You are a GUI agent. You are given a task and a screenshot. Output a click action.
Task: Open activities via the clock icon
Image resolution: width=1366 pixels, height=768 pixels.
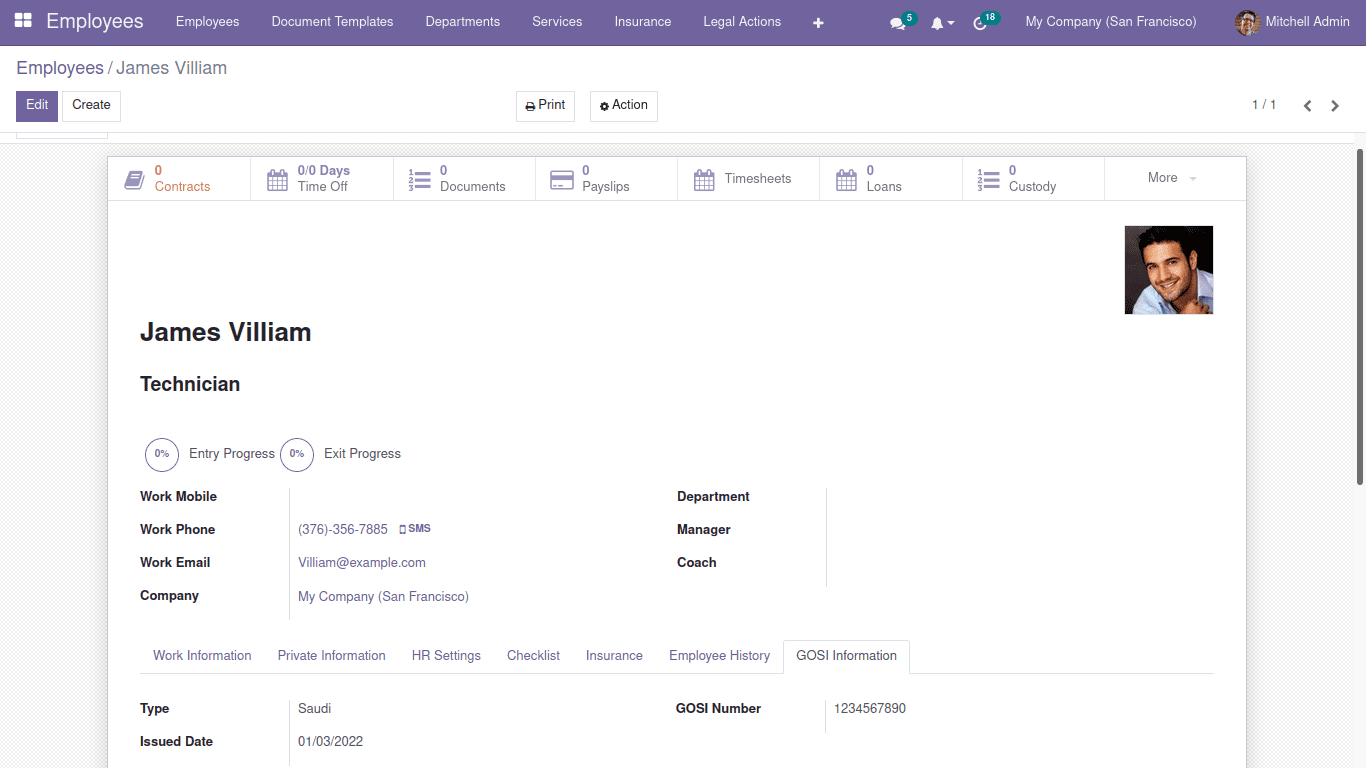pyautogui.click(x=981, y=22)
